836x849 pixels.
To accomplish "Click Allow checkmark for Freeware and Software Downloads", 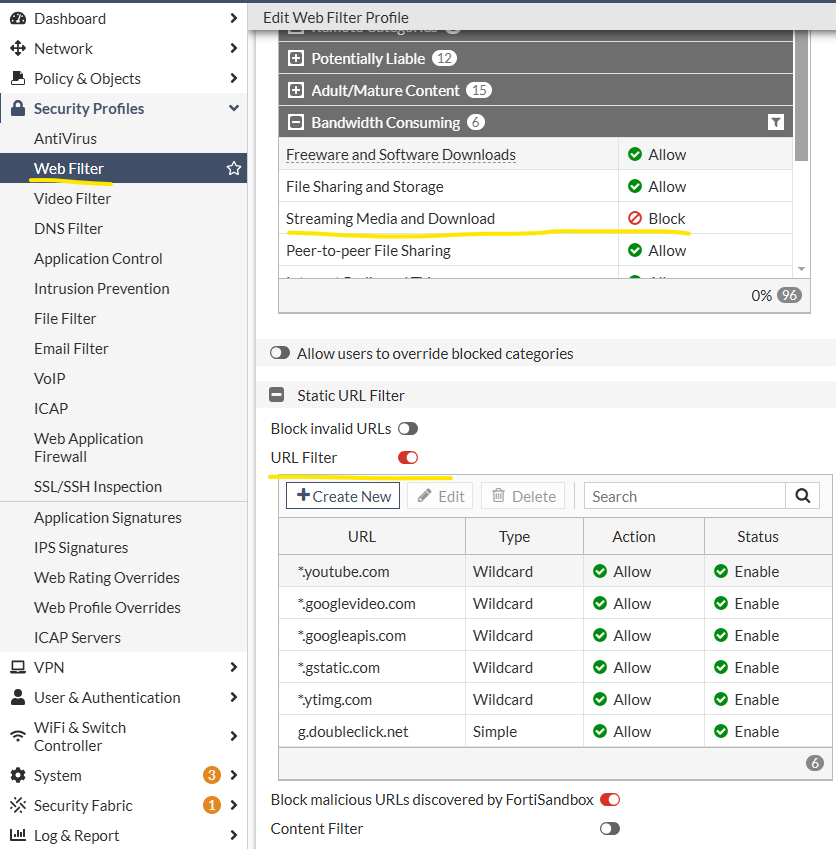I will tap(635, 154).
